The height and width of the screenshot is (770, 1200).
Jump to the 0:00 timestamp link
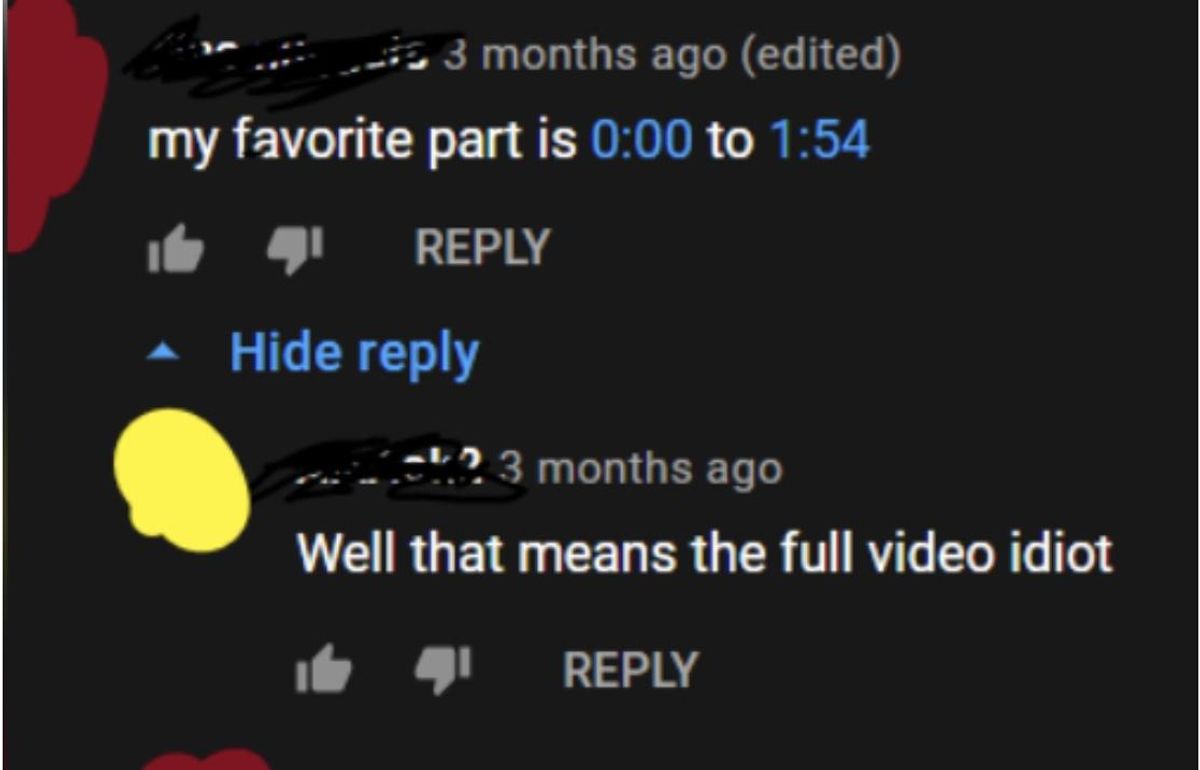tap(642, 142)
